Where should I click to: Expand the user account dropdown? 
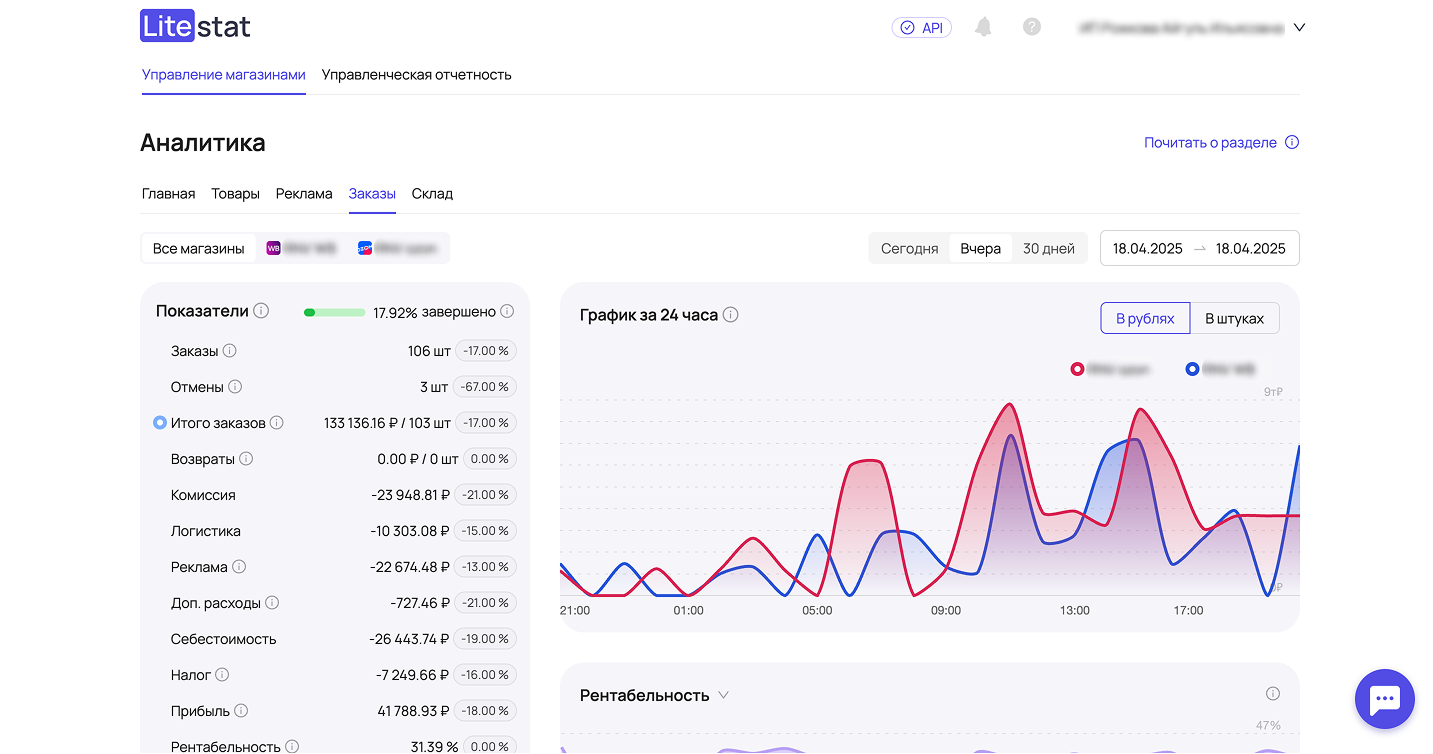(1299, 28)
